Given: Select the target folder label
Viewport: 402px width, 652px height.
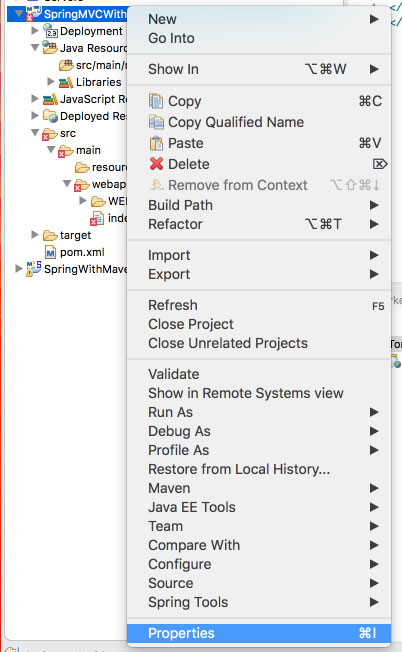Looking at the screenshot, I should tap(75, 235).
